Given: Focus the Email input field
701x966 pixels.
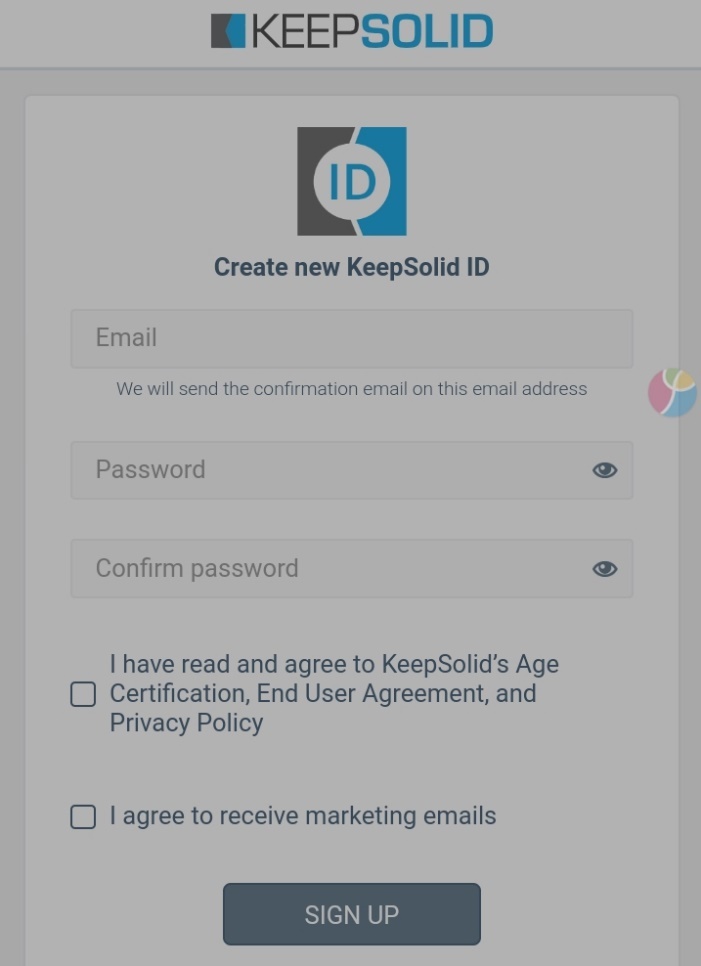Looking at the screenshot, I should point(352,339).
